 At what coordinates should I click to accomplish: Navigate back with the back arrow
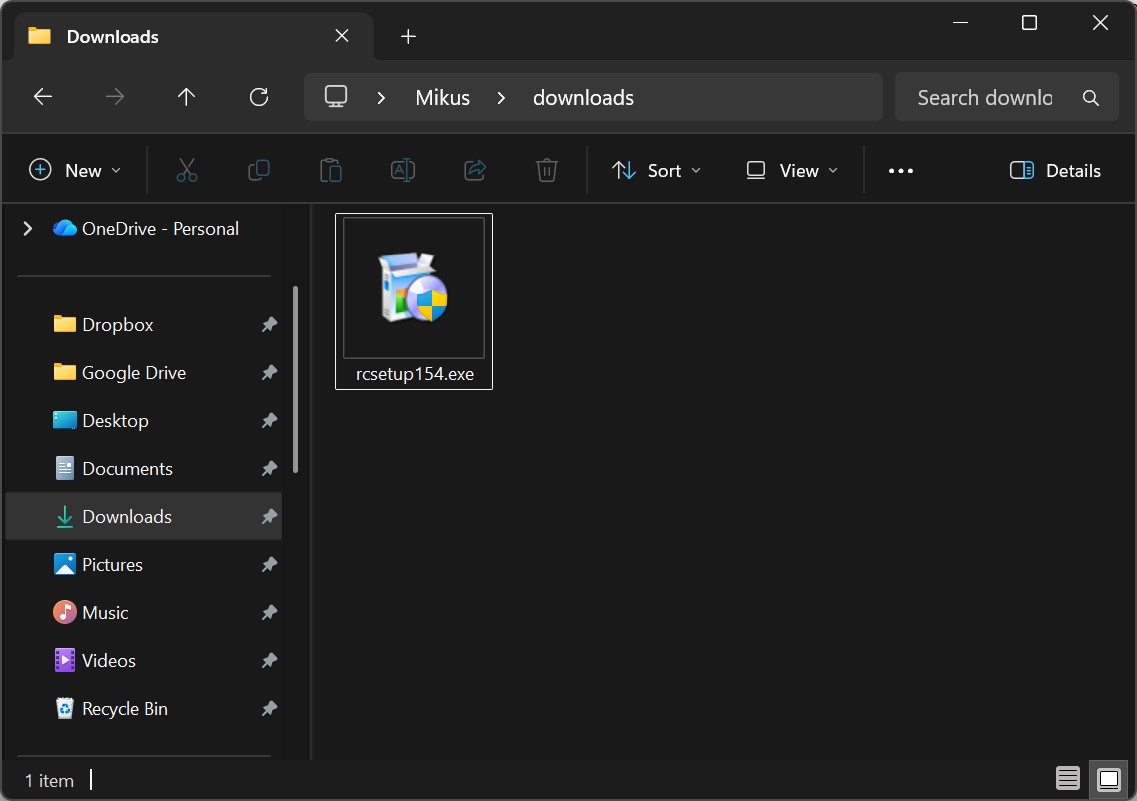(43, 97)
